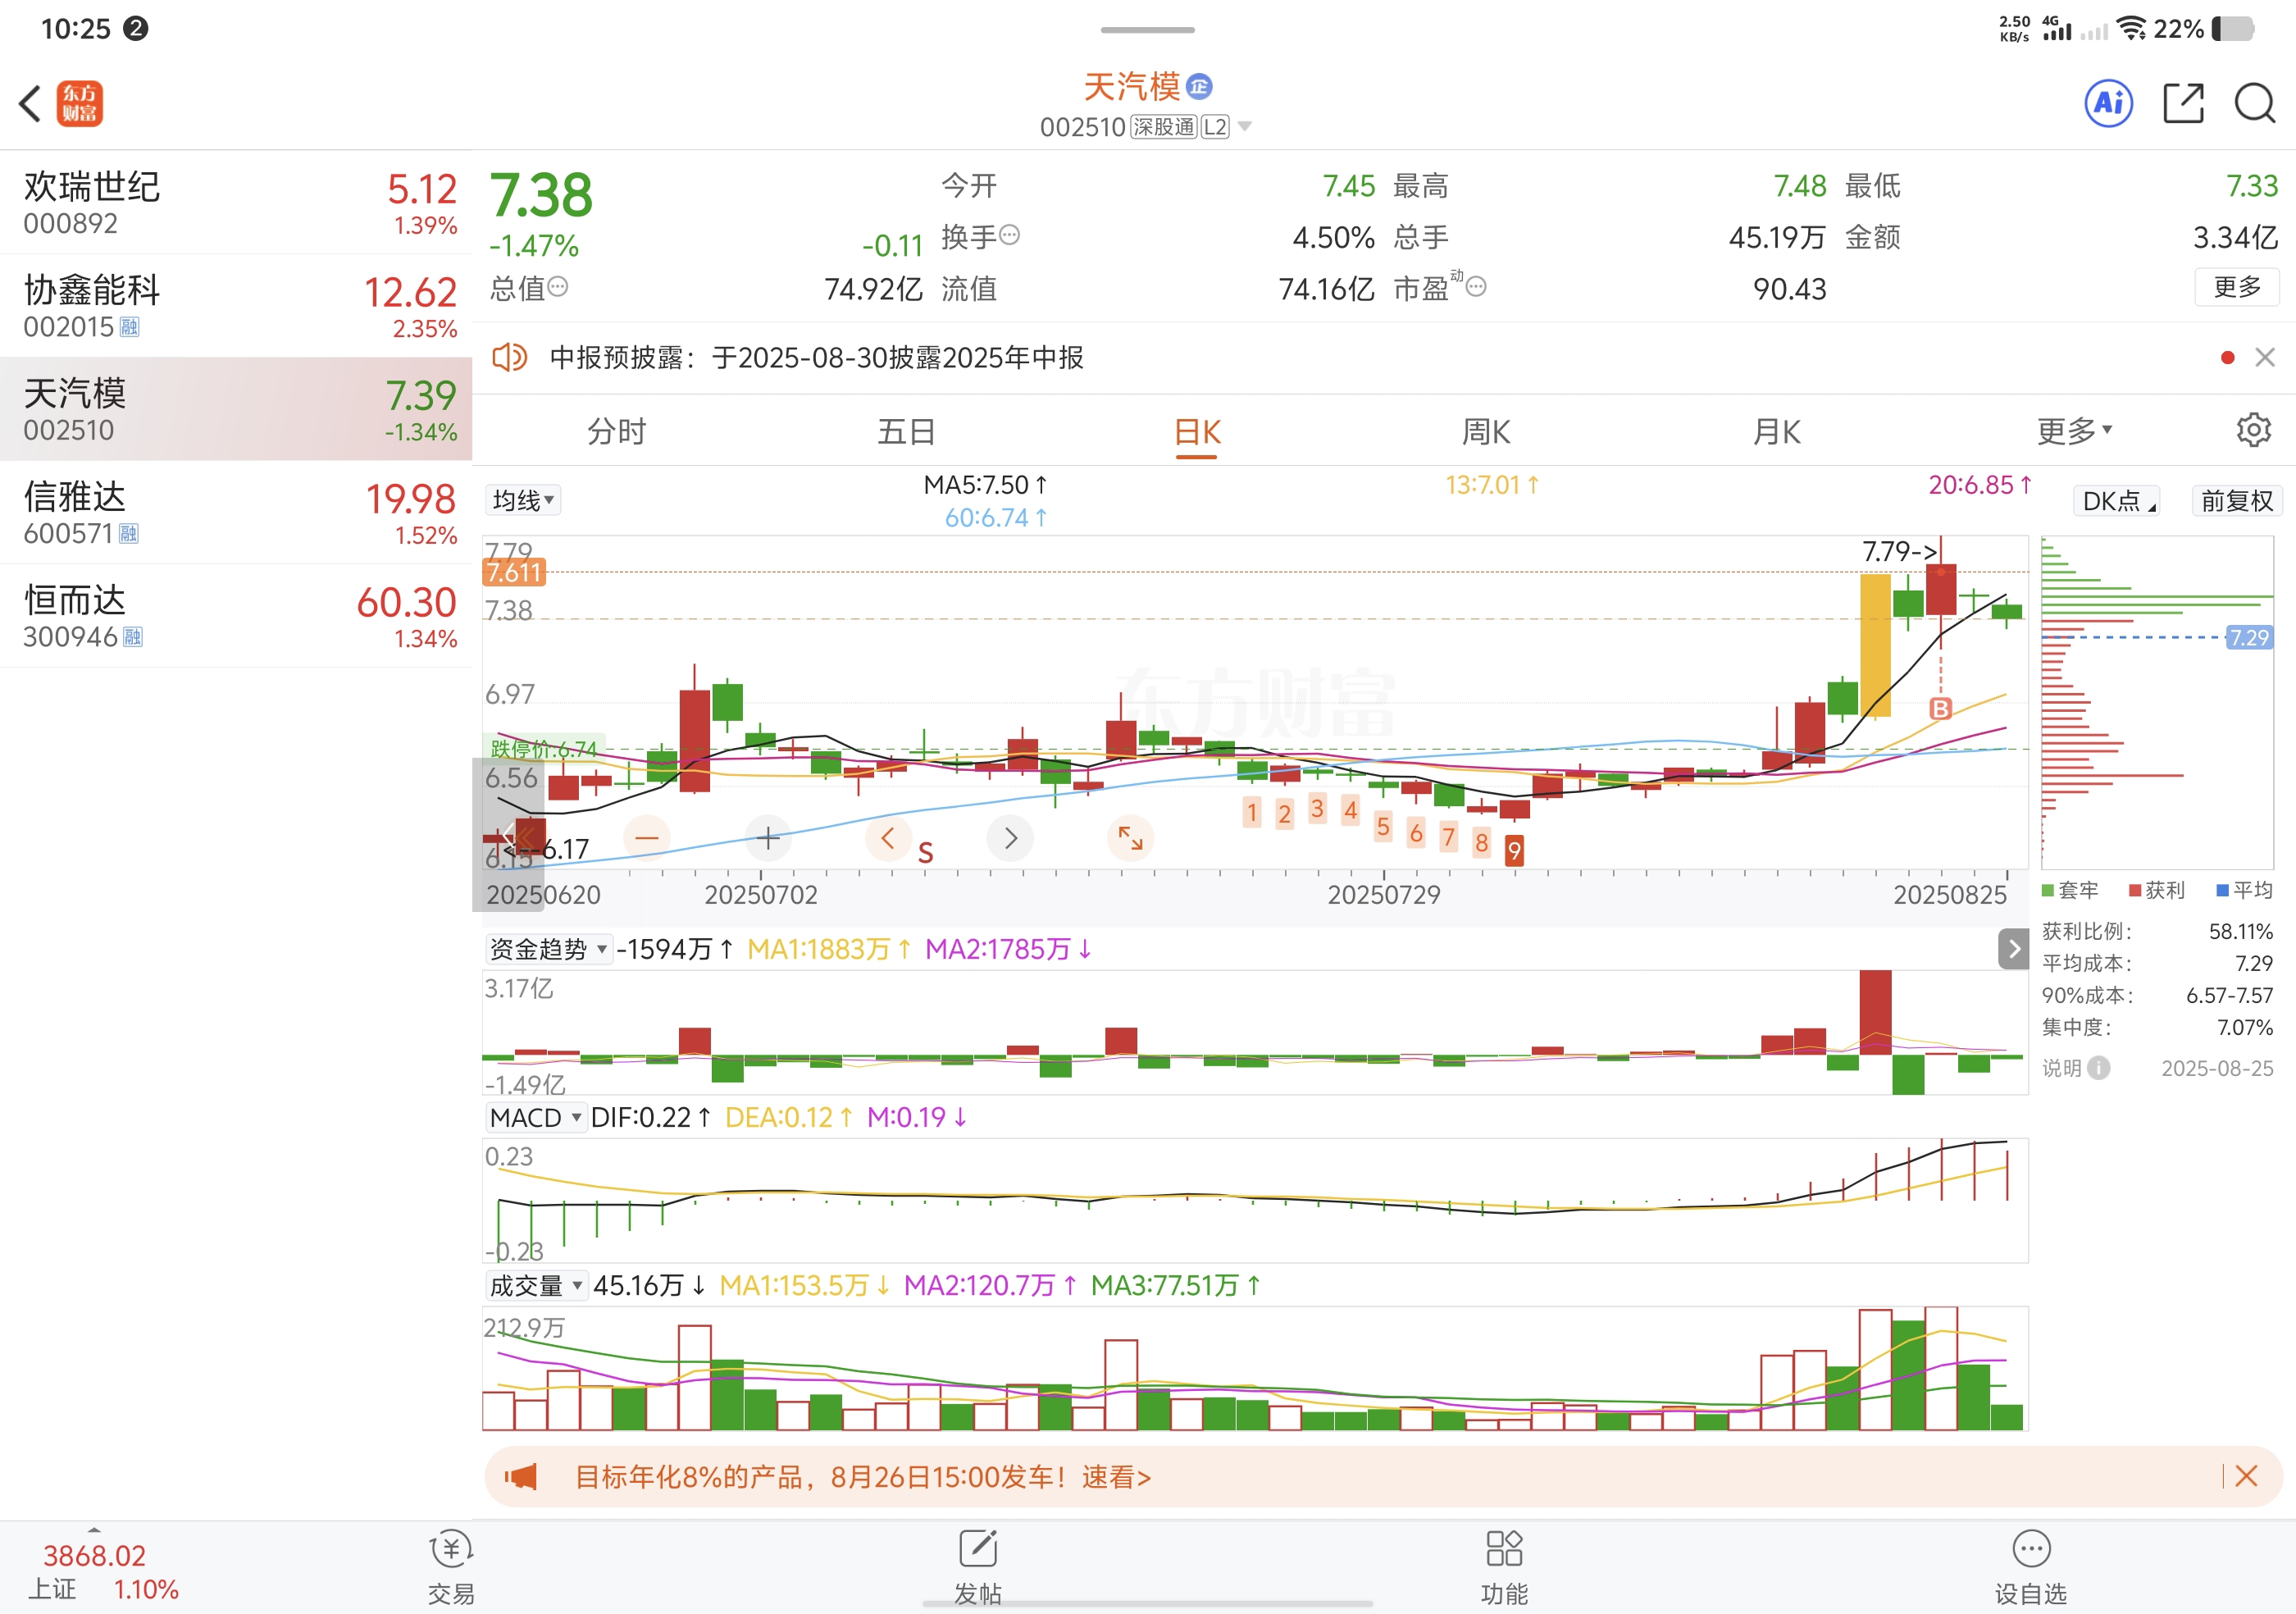
Task: Open chart settings gear icon
Action: 2254,430
